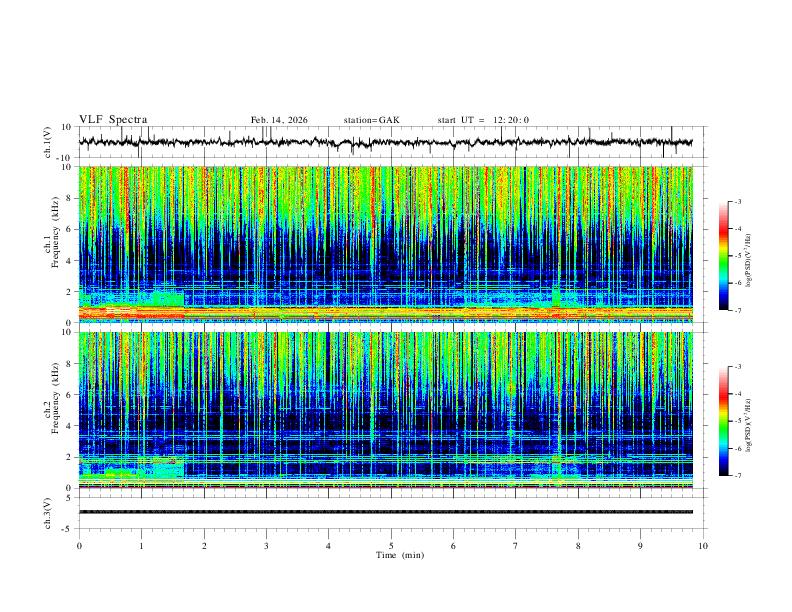Click the lower PSD color scale bar
792x612 pixels.
coord(723,421)
